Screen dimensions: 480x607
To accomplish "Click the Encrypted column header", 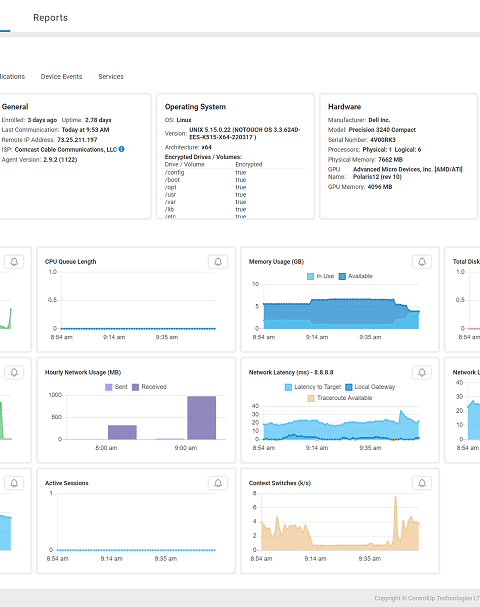I will click(249, 165).
